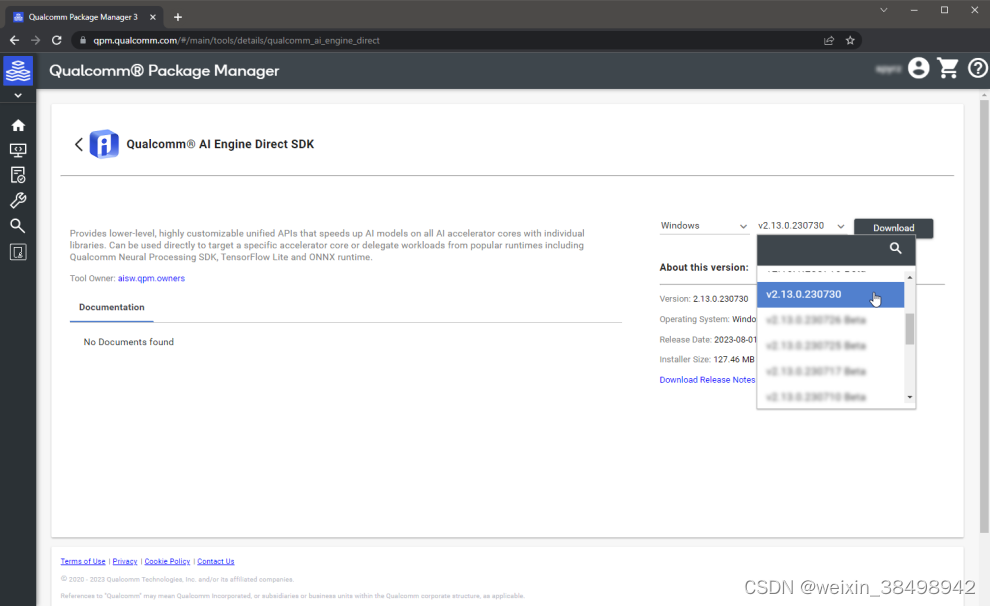Open the device management icon in the sidebar
990x606 pixels.
[18, 150]
